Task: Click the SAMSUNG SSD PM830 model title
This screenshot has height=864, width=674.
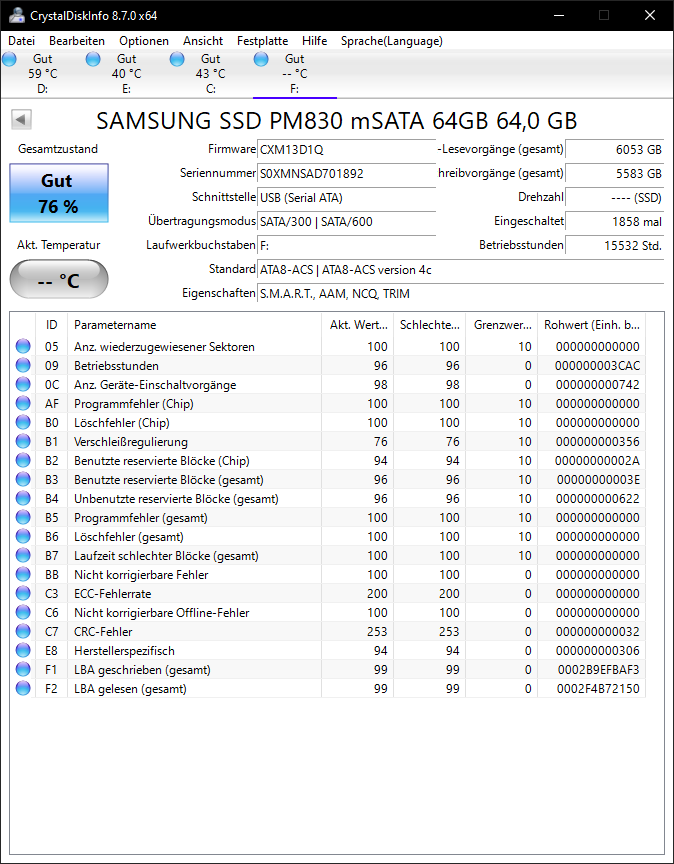Action: pos(337,121)
